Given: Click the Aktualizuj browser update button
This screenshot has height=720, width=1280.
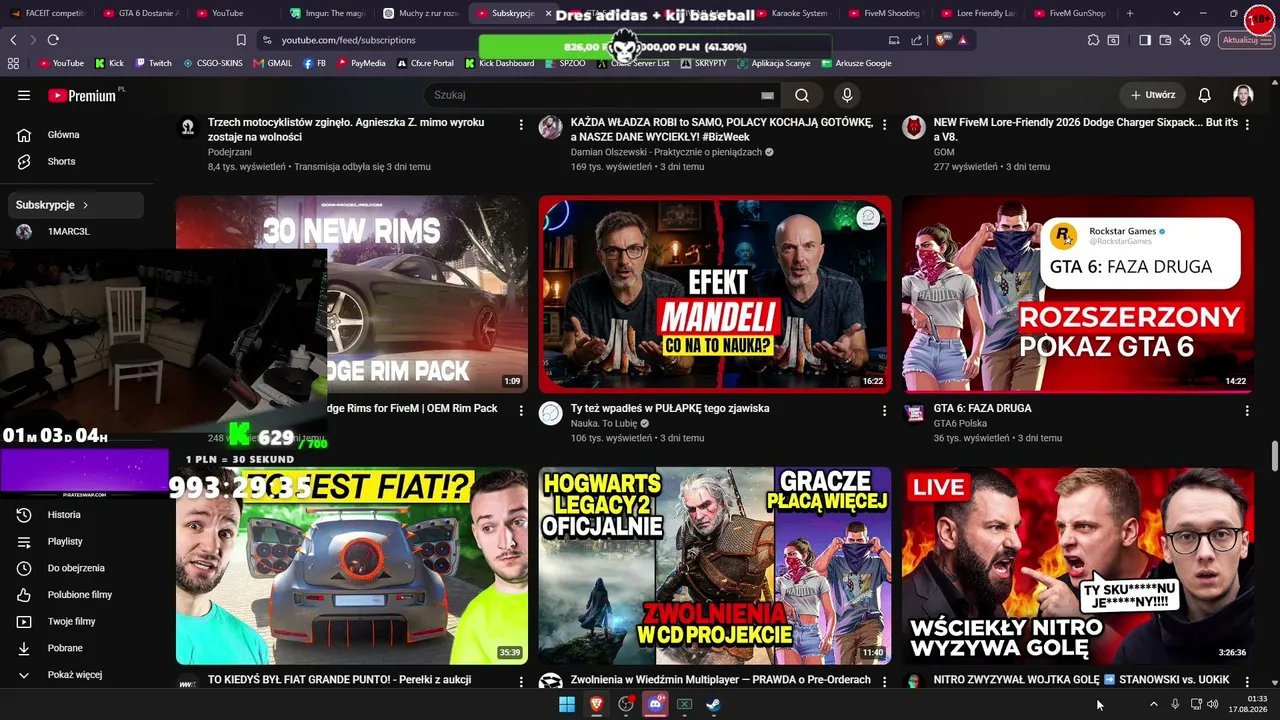Looking at the screenshot, I should [1245, 40].
